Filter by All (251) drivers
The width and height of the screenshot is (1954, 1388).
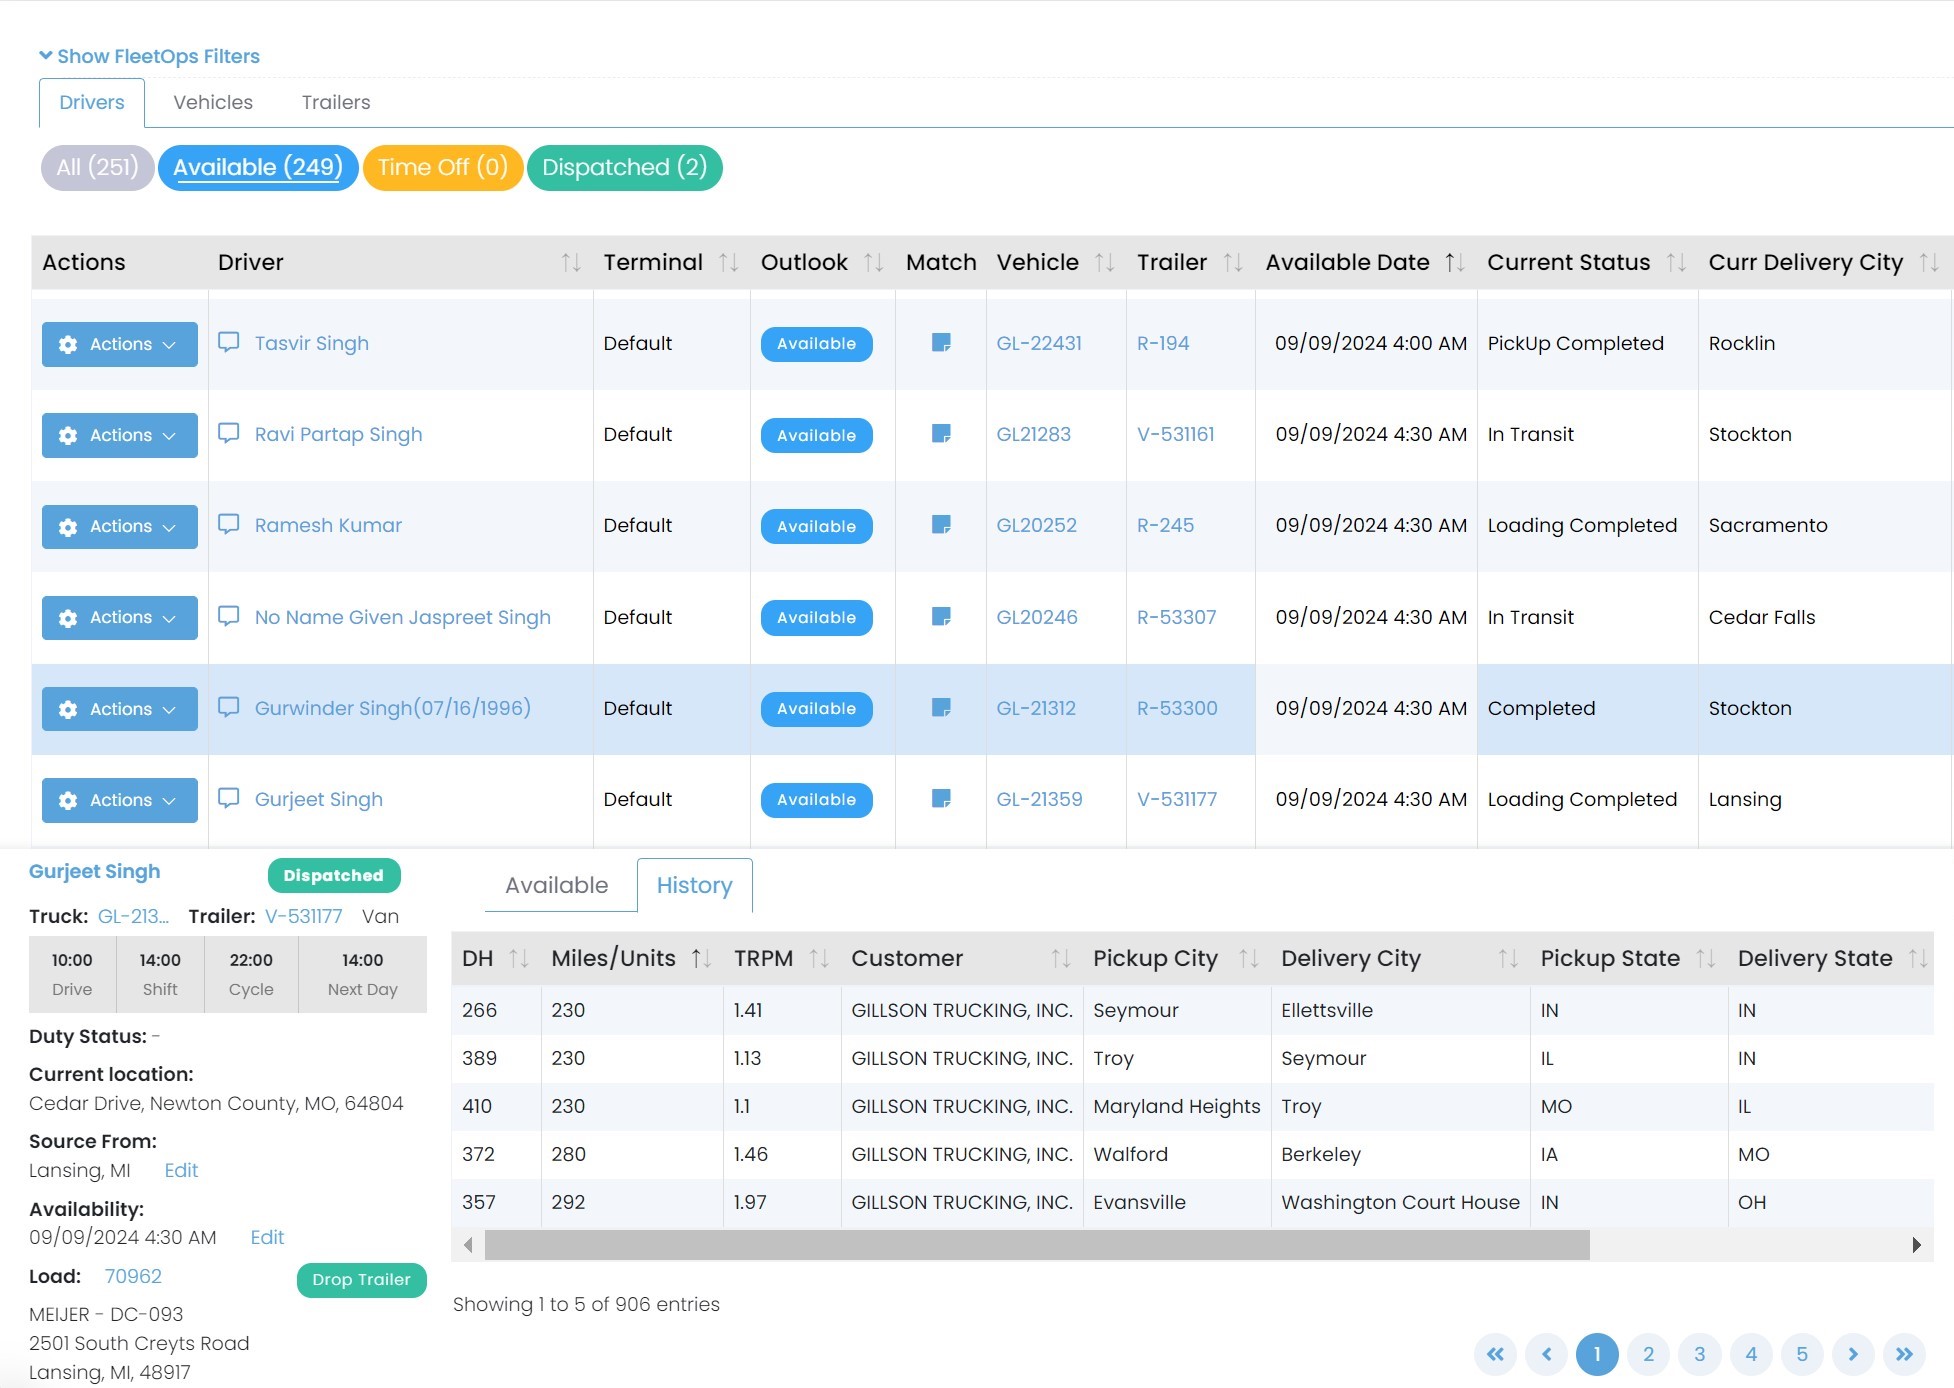pos(97,167)
